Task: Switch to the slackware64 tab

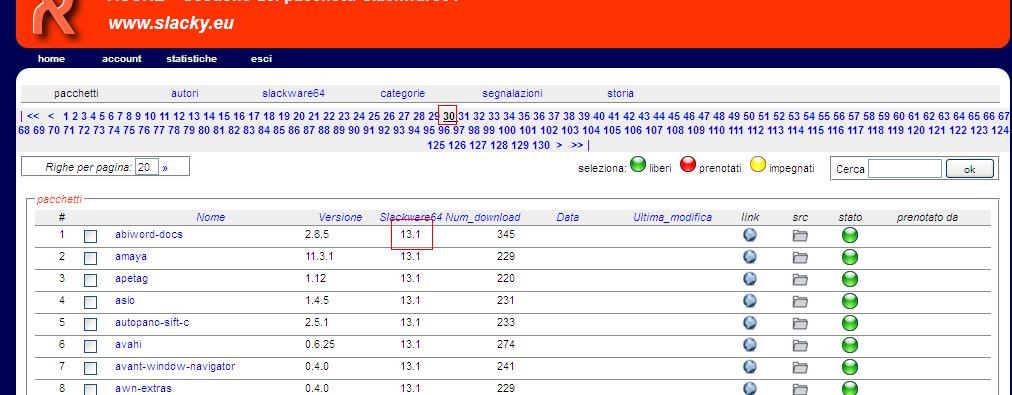Action: point(293,94)
